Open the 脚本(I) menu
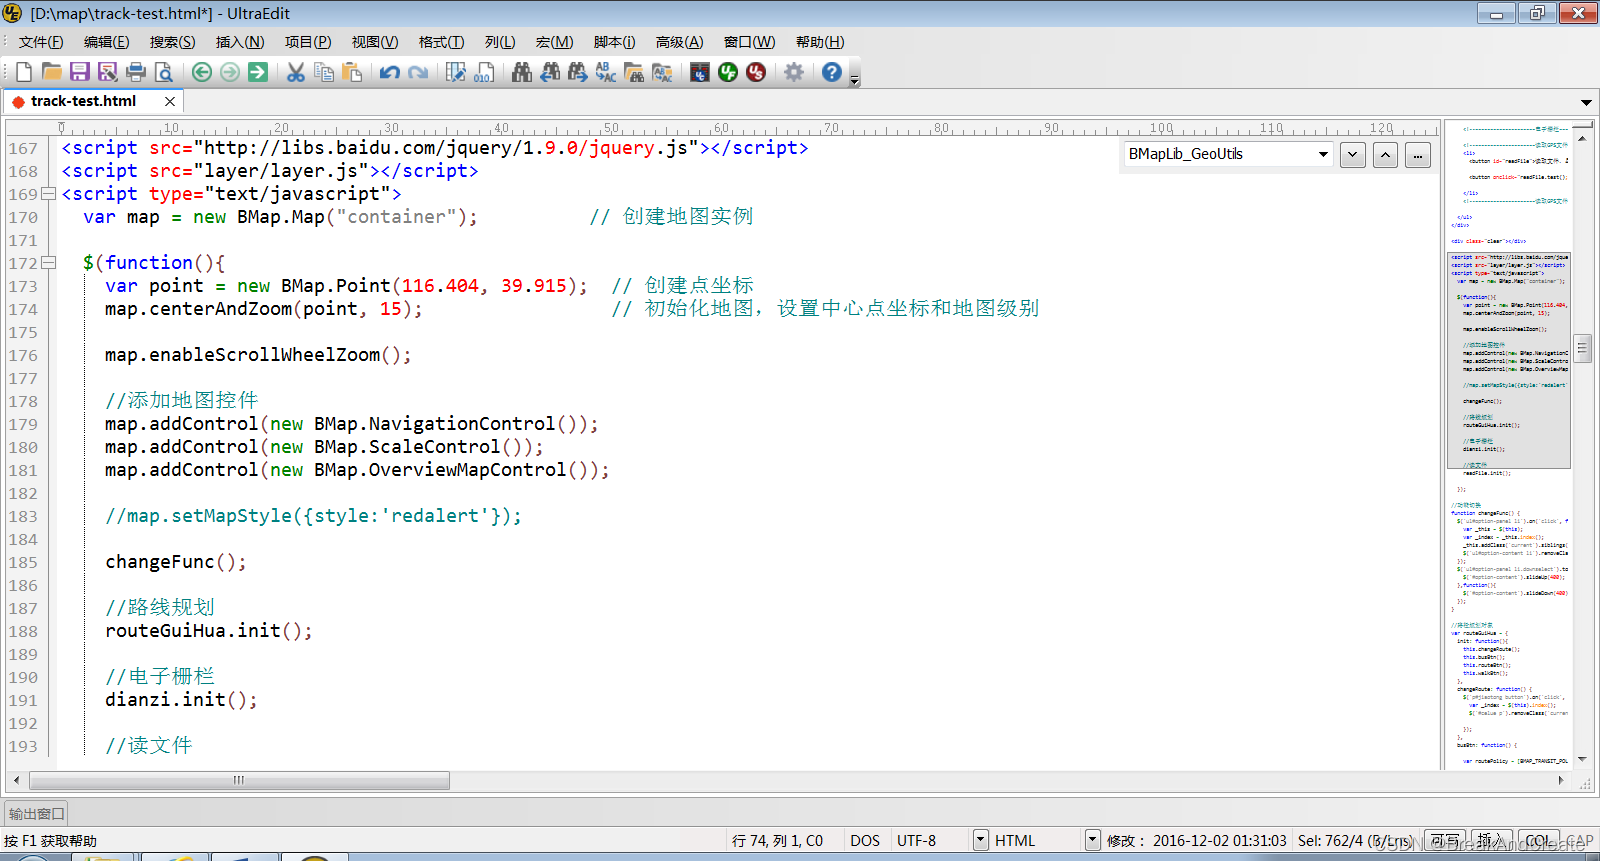This screenshot has height=861, width=1600. (614, 42)
